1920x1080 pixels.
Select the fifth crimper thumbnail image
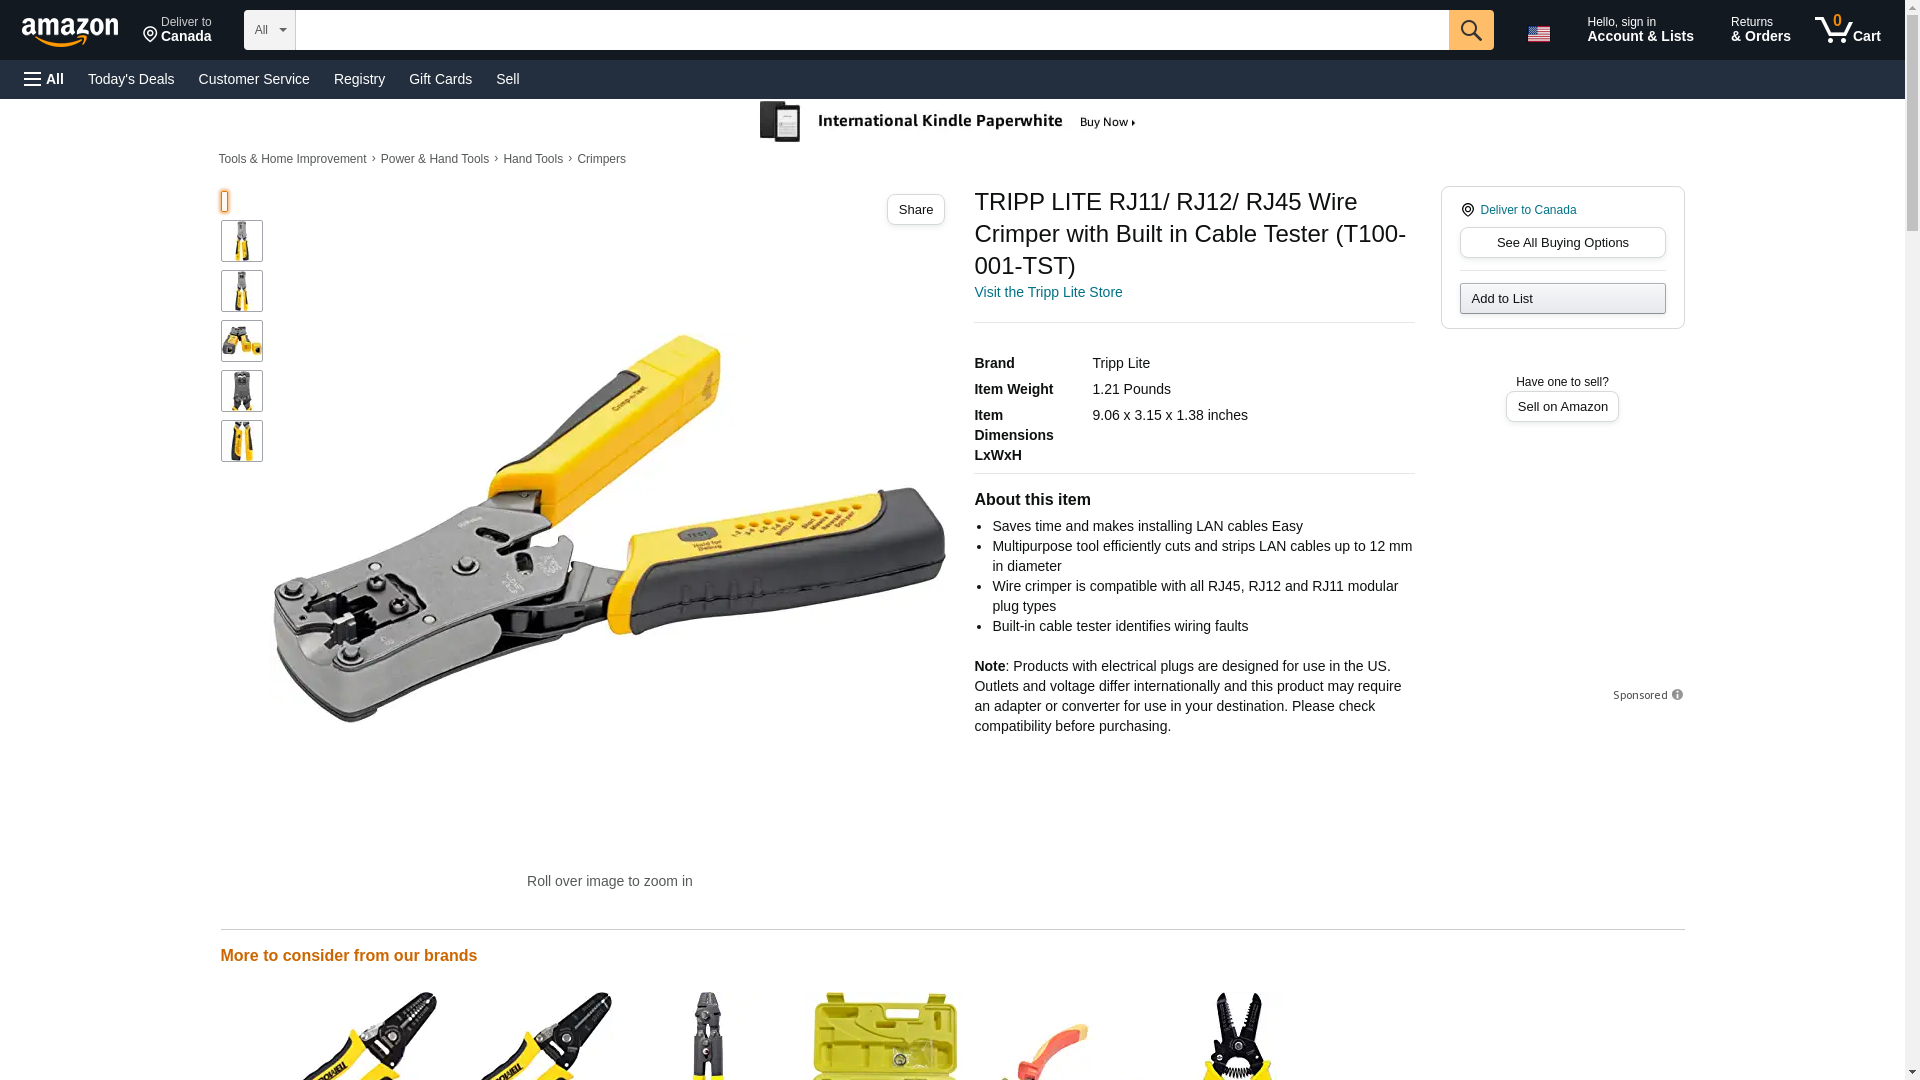[241, 441]
